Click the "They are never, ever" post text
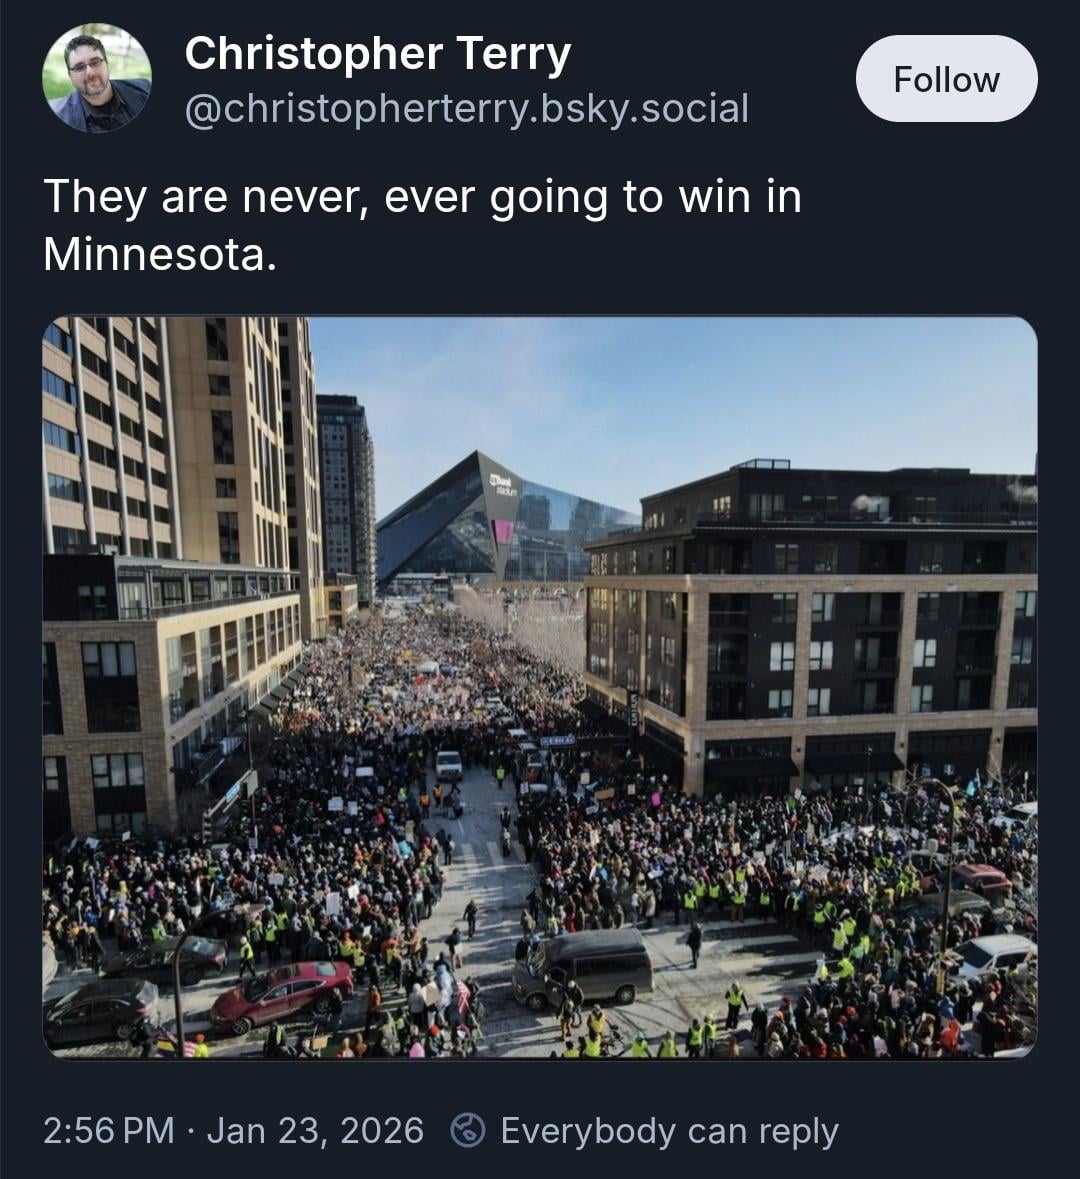Viewport: 1080px width, 1179px height. 260,197
